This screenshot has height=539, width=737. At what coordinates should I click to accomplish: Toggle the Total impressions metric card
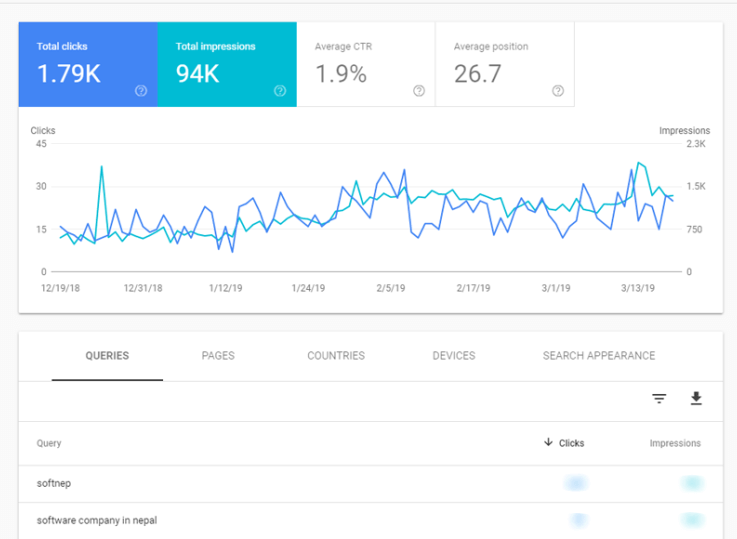coord(227,64)
